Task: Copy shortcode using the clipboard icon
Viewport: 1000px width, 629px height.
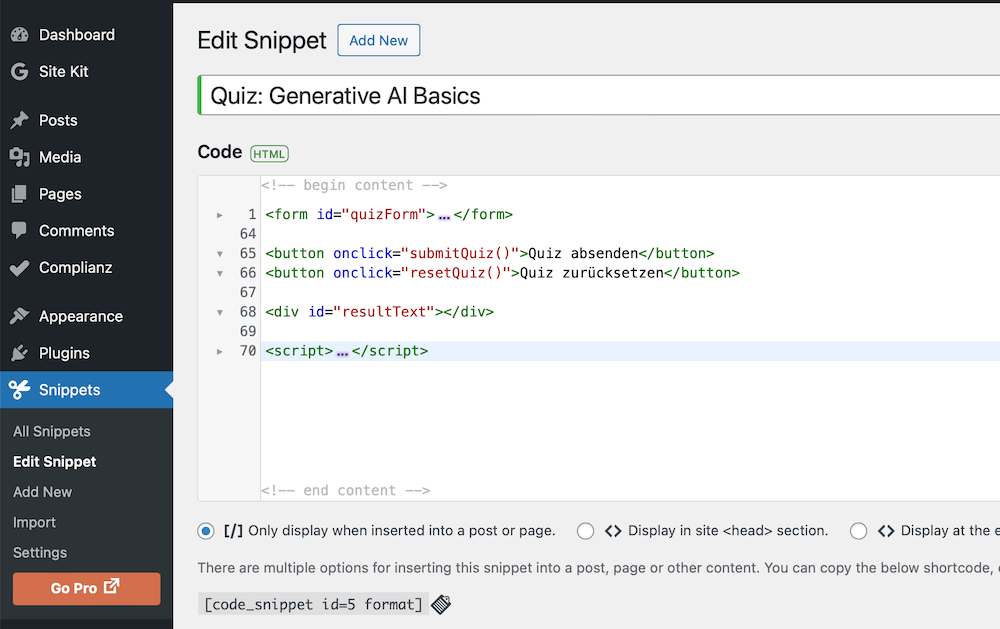Action: pos(441,604)
